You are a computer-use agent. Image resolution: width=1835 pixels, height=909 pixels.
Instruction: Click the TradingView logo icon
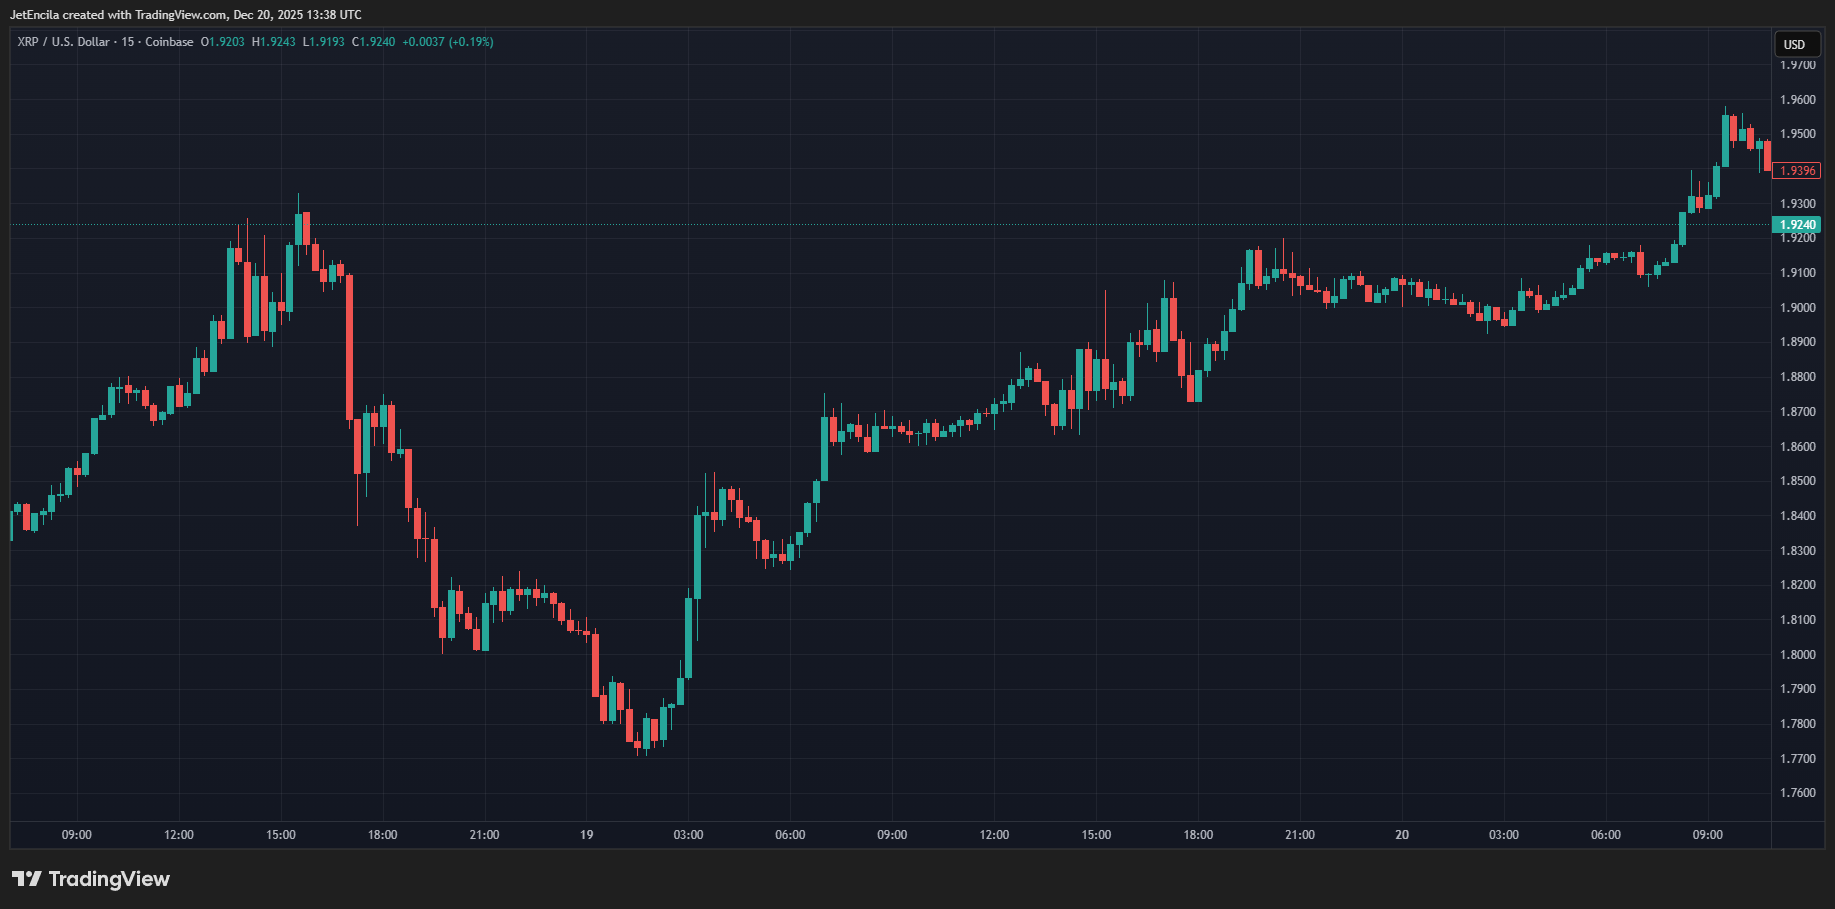click(x=27, y=879)
